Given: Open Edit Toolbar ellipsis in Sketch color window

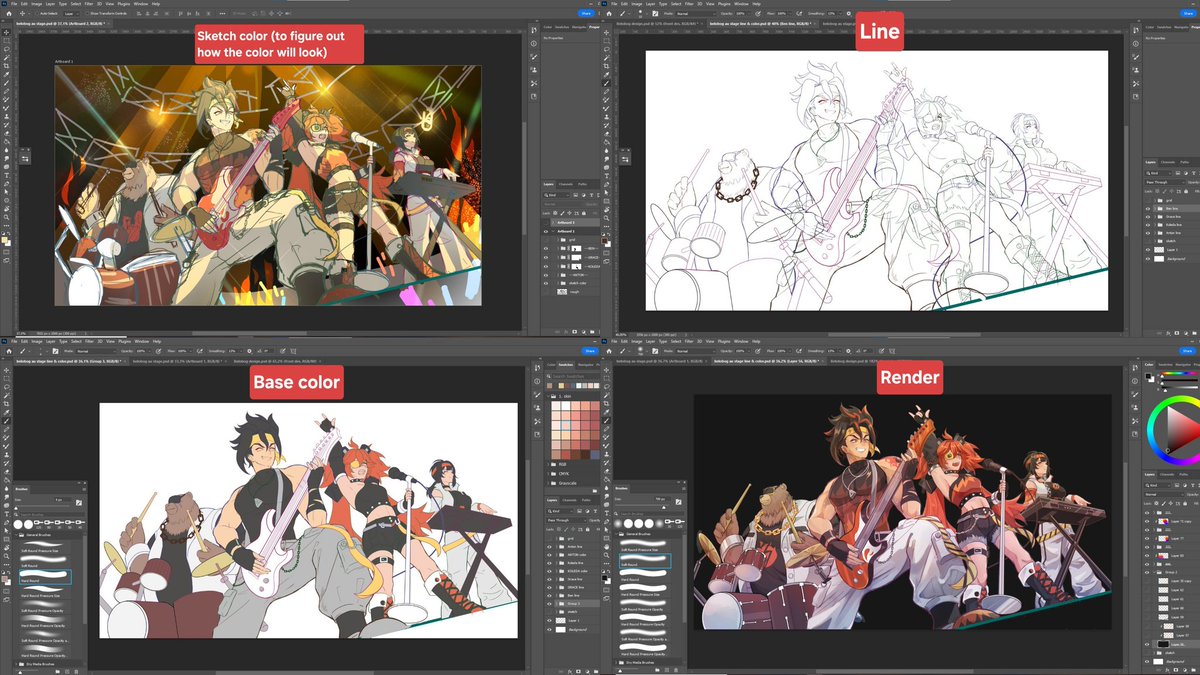Looking at the screenshot, I should [x=6, y=225].
